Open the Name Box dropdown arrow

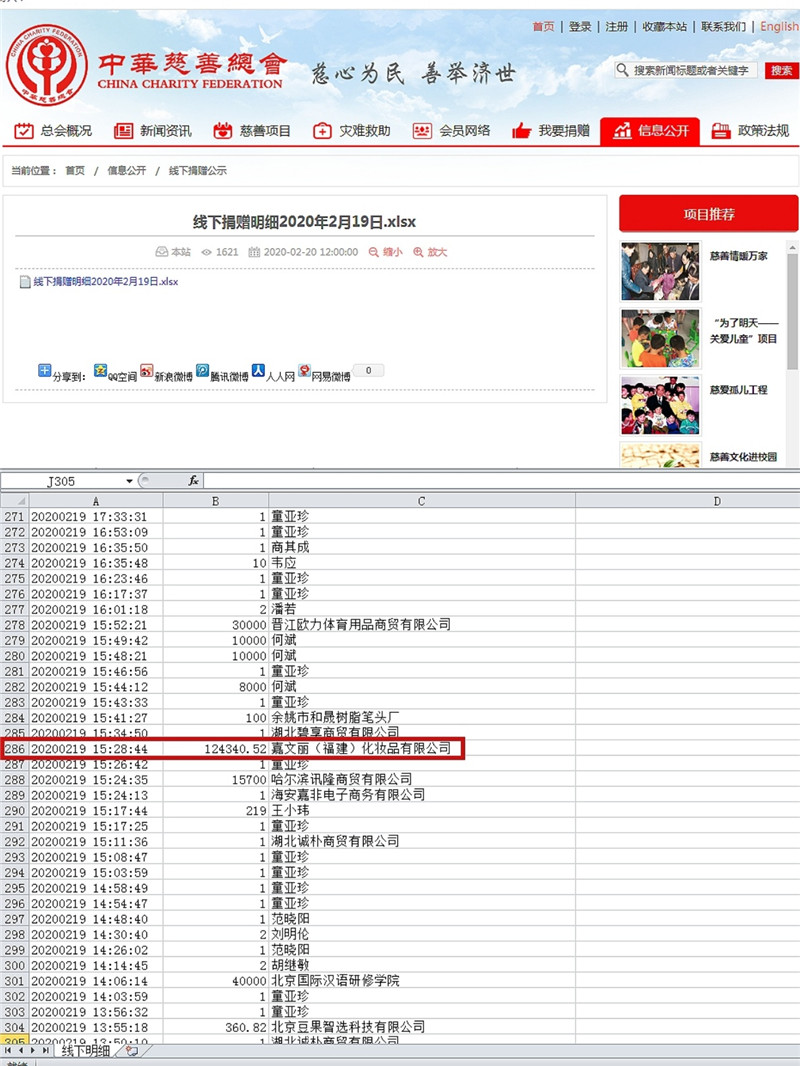[x=129, y=481]
